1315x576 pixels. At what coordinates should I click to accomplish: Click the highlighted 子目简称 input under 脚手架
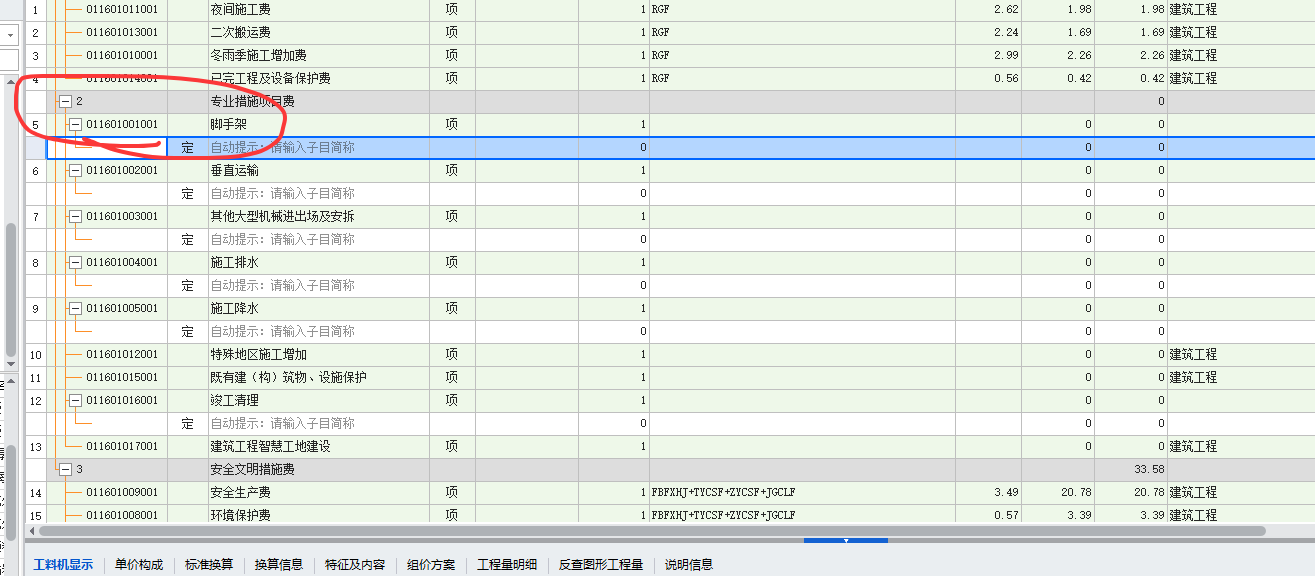coord(319,147)
